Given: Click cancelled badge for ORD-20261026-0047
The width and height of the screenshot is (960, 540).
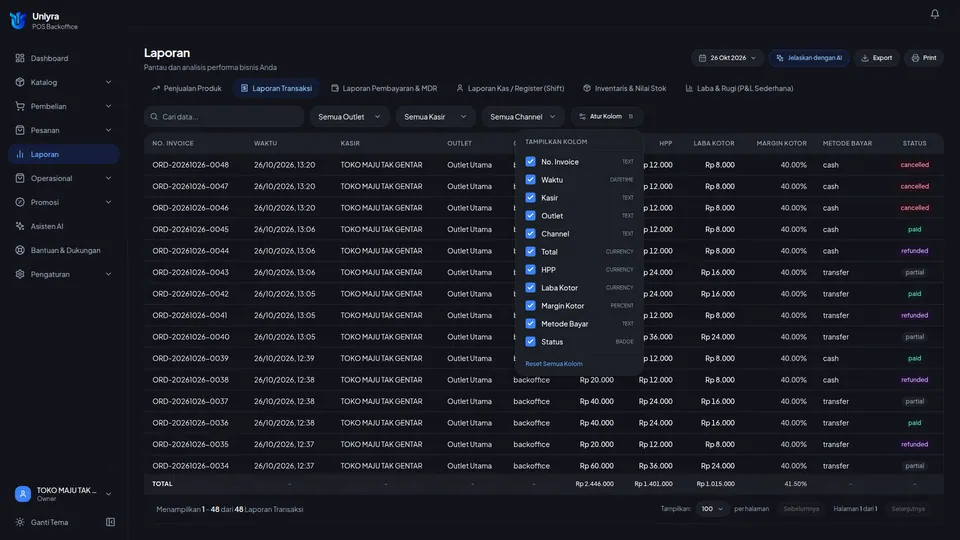Looking at the screenshot, I should [x=915, y=186].
